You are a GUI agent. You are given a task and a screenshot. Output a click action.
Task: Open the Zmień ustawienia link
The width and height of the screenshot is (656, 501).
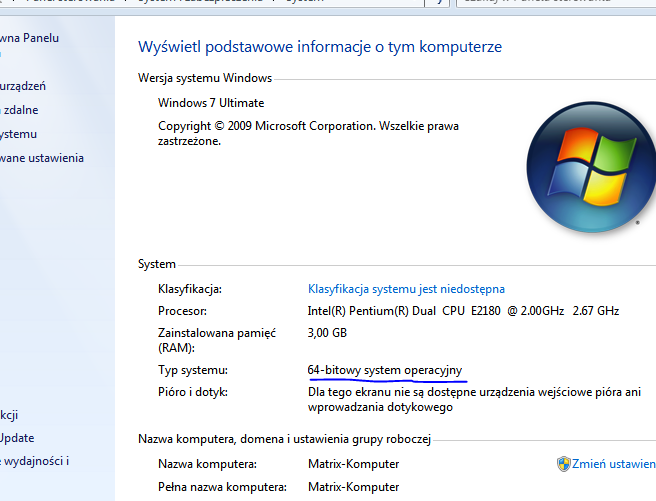coord(614,464)
